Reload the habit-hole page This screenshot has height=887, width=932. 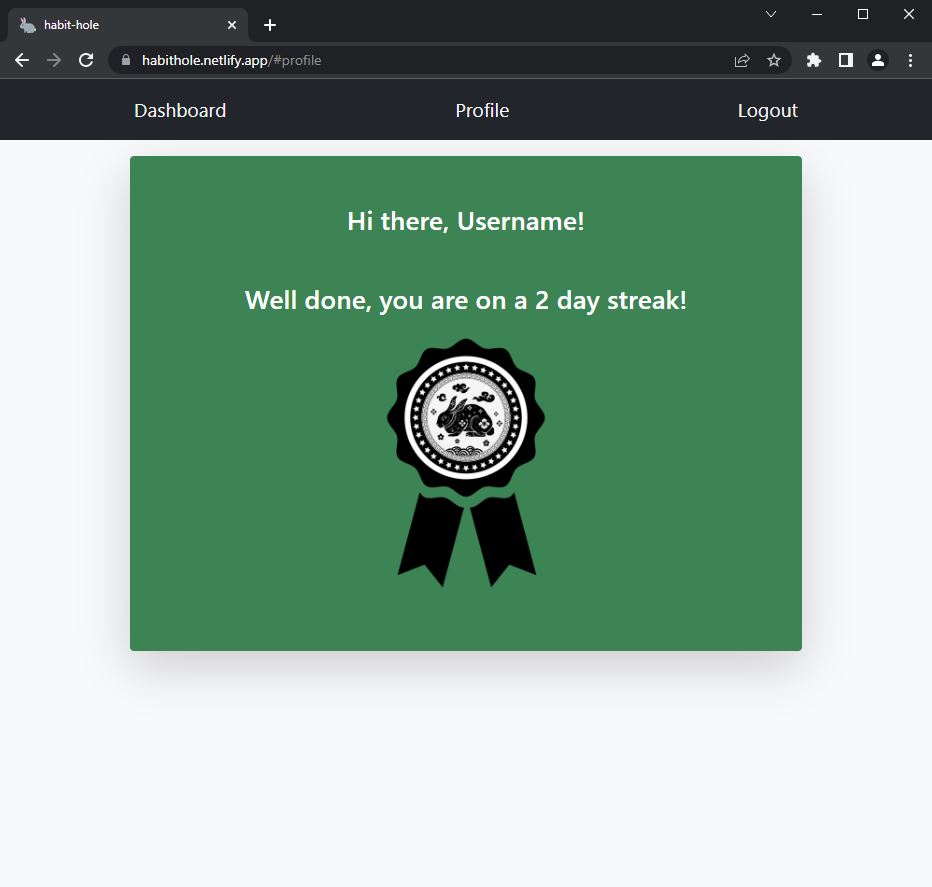tap(86, 60)
